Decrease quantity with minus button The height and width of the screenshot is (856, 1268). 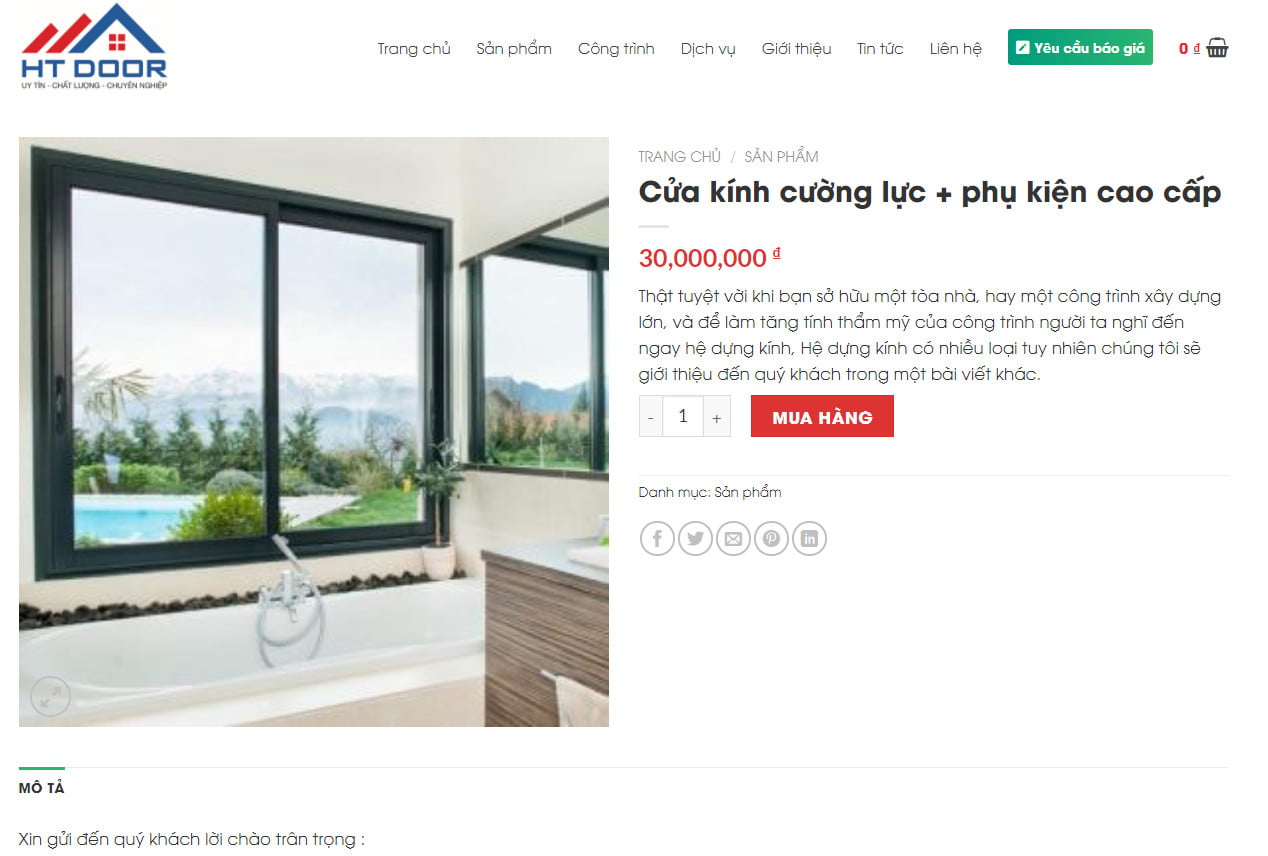651,417
